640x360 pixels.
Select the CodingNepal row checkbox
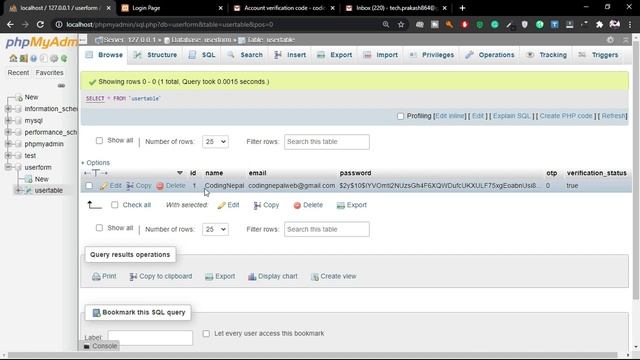click(x=89, y=186)
